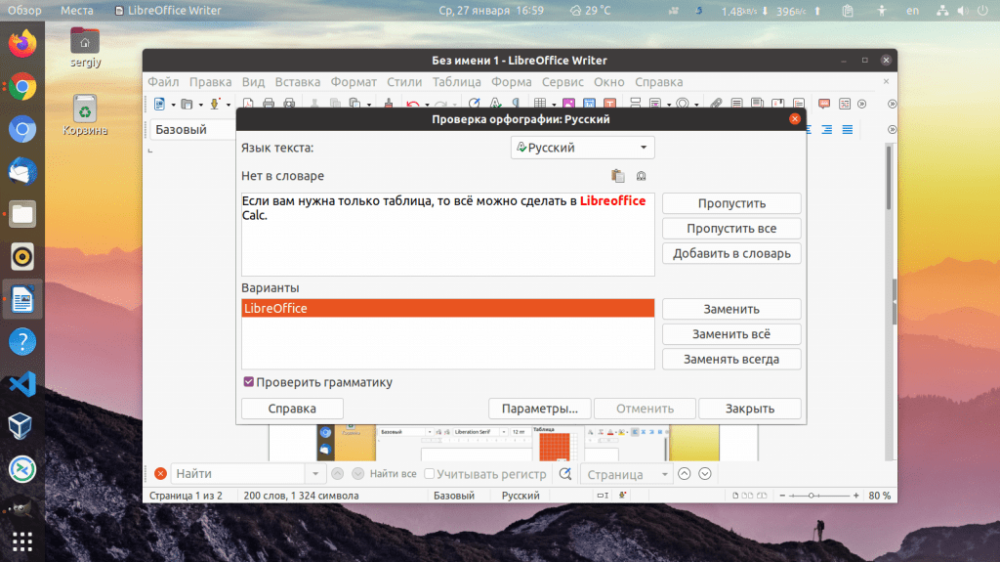
Task: Enable the Учитывать регистр checkbox
Action: [x=430, y=474]
